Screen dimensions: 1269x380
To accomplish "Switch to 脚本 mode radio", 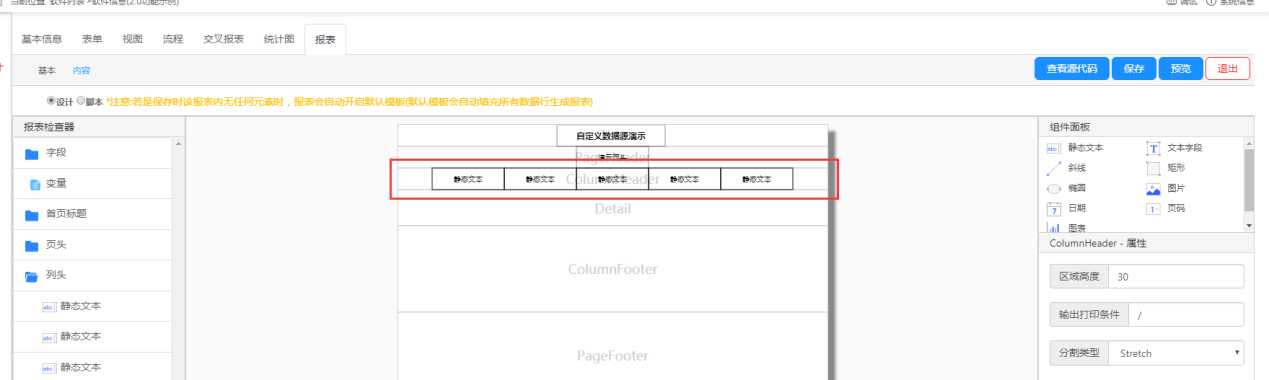I will point(81,101).
